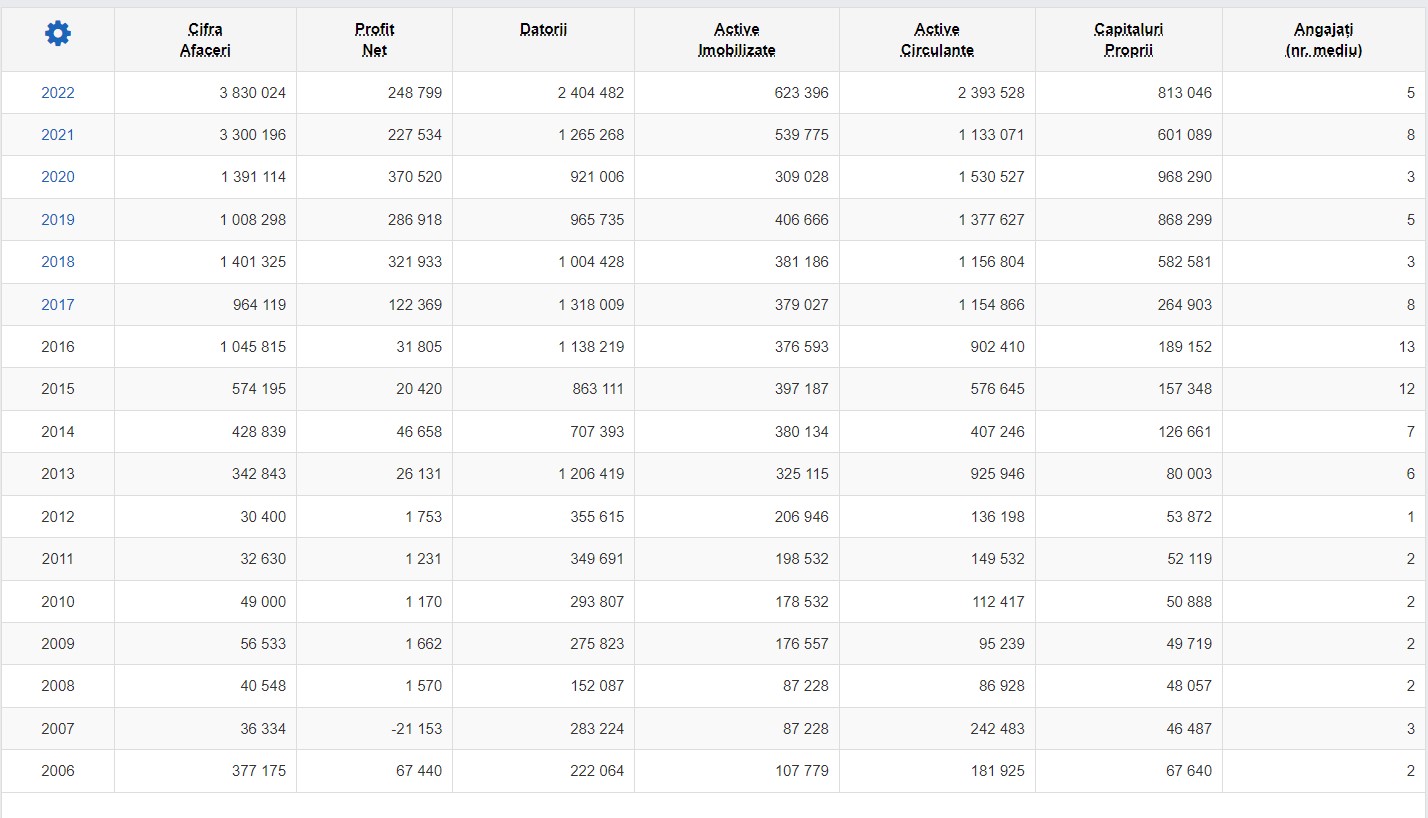Viewport: 1428px width, 818px height.
Task: Click the Datorii column header
Action: pyautogui.click(x=543, y=30)
